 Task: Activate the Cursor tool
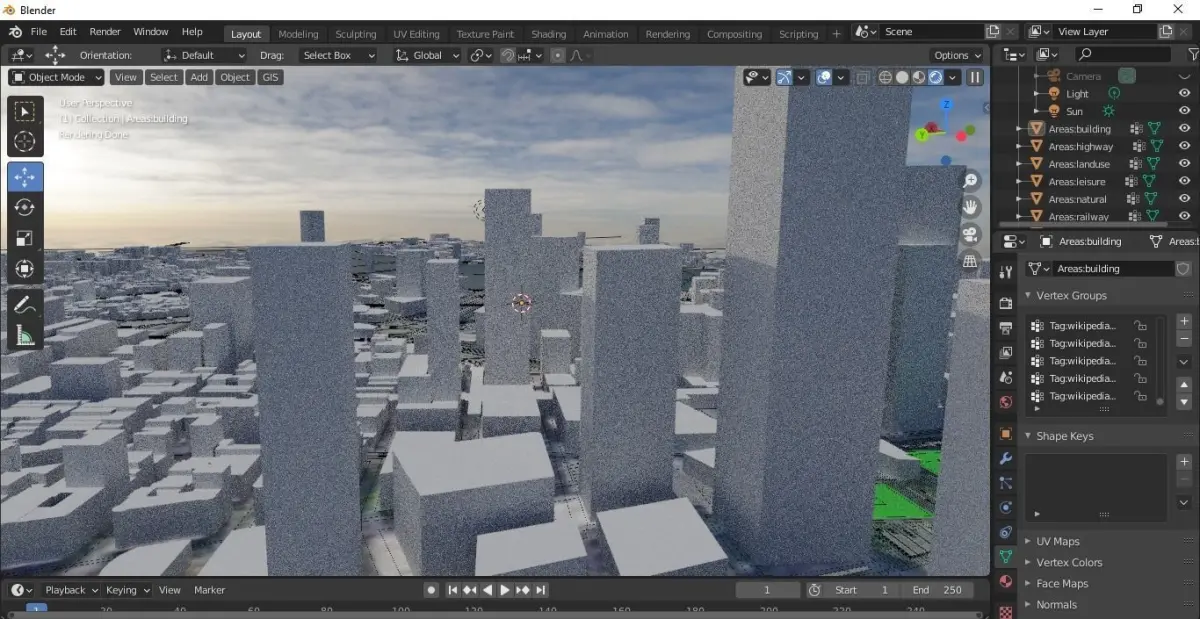(x=25, y=142)
